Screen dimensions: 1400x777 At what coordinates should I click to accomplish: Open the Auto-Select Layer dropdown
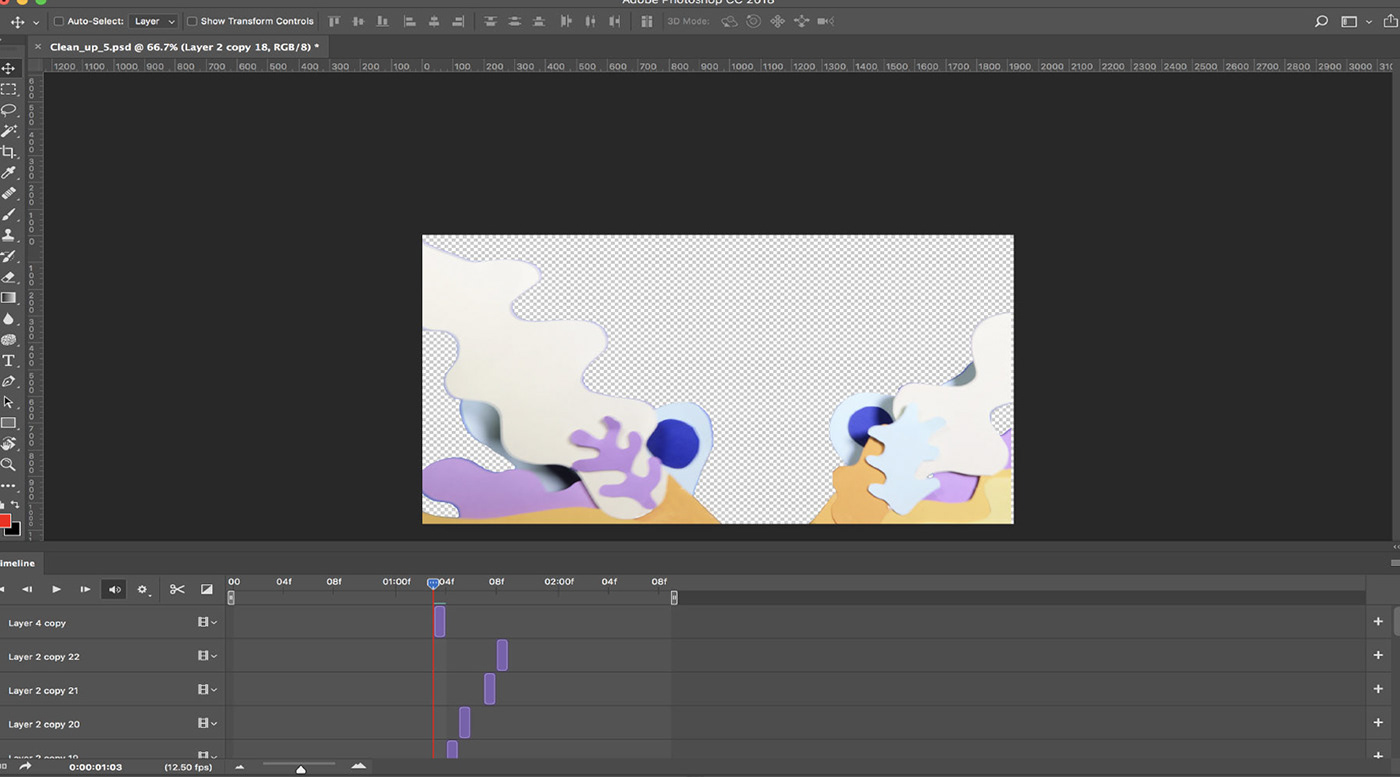coord(154,21)
